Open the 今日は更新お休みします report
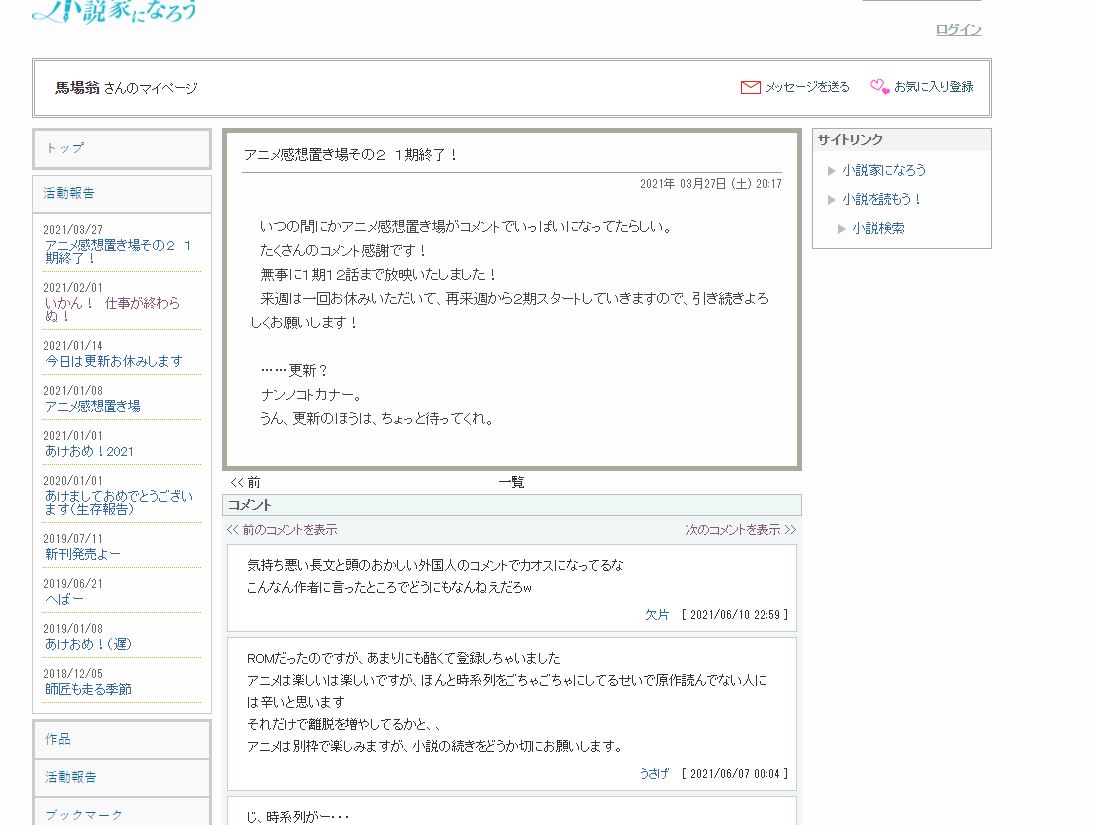The height and width of the screenshot is (825, 1094). coord(113,361)
